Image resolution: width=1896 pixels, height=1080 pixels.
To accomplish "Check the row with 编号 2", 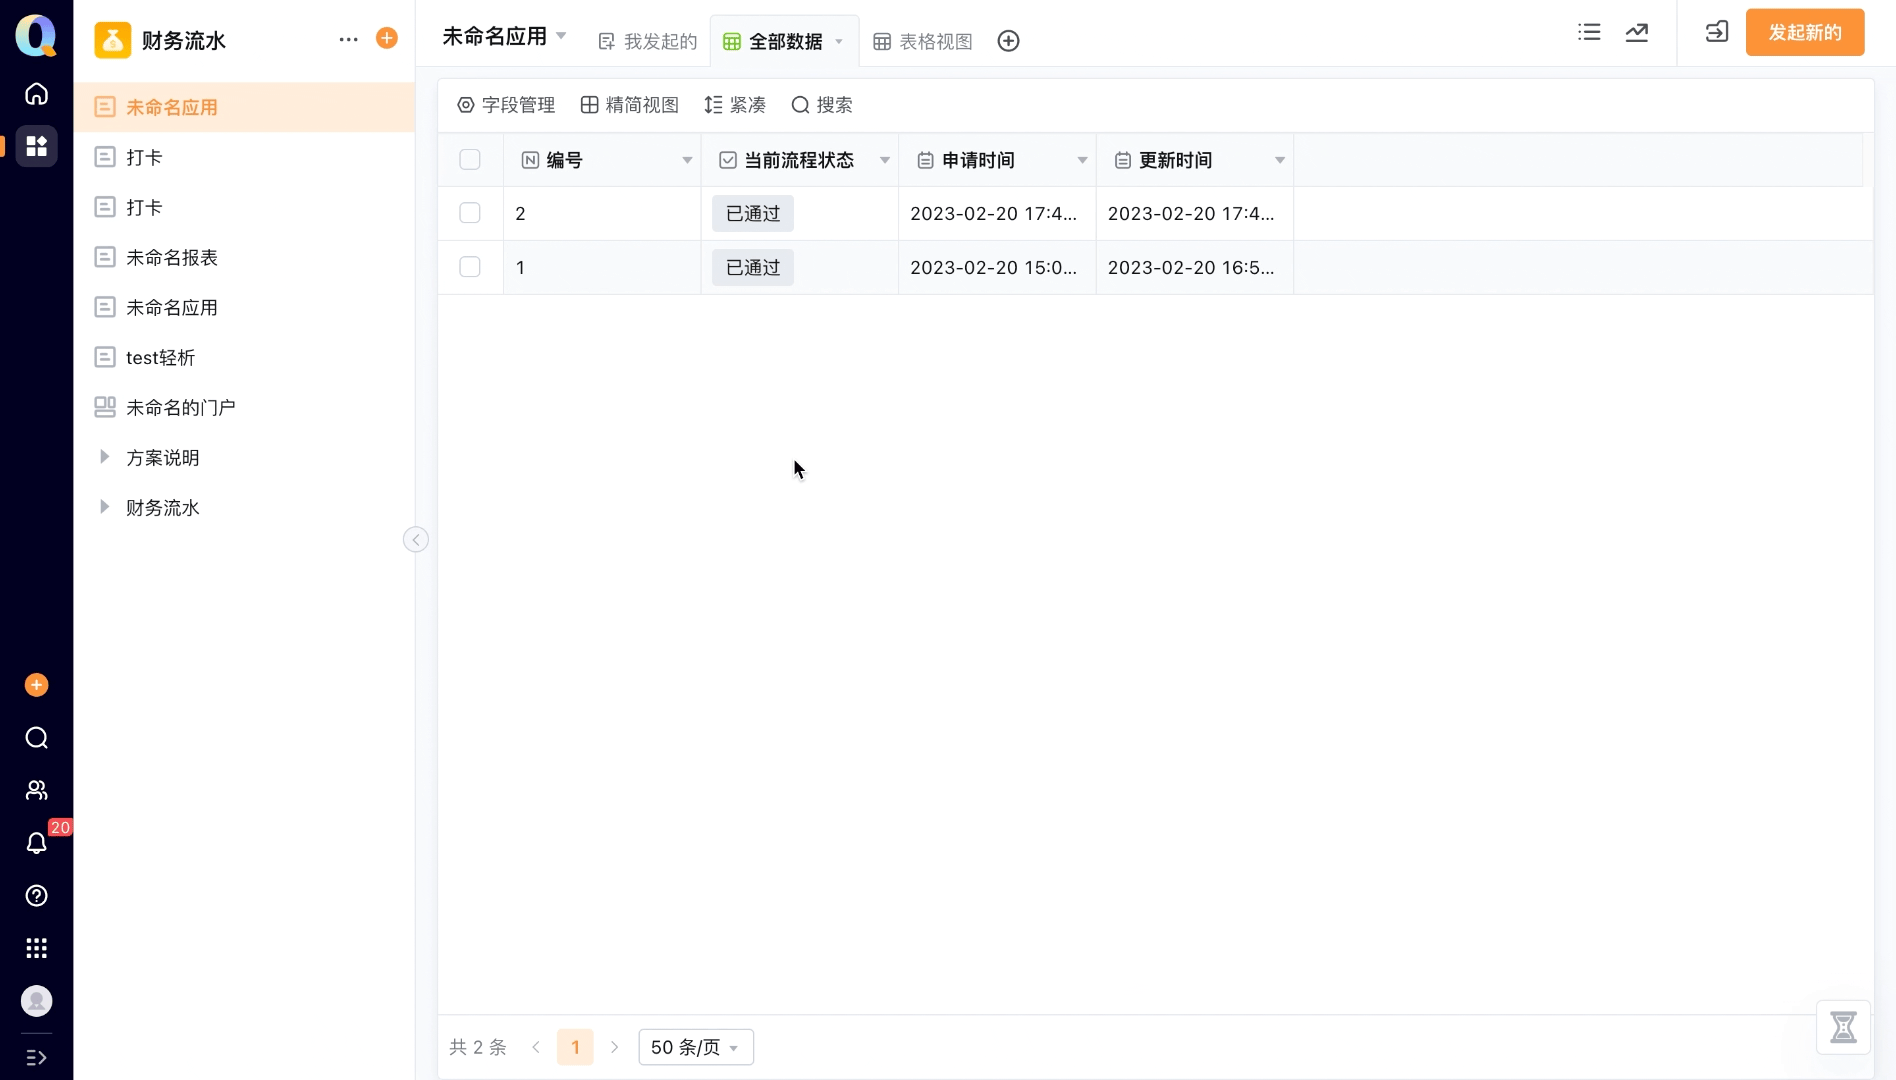I will (x=470, y=213).
